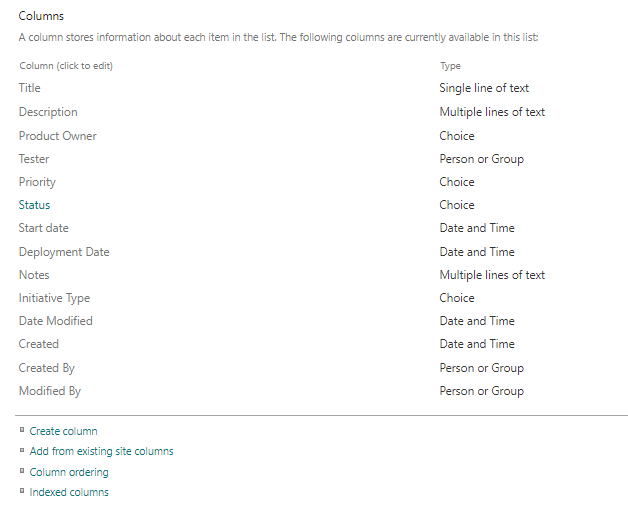Viewport: 628px width, 526px height.
Task: Open the Status column for editing
Action: click(x=34, y=205)
